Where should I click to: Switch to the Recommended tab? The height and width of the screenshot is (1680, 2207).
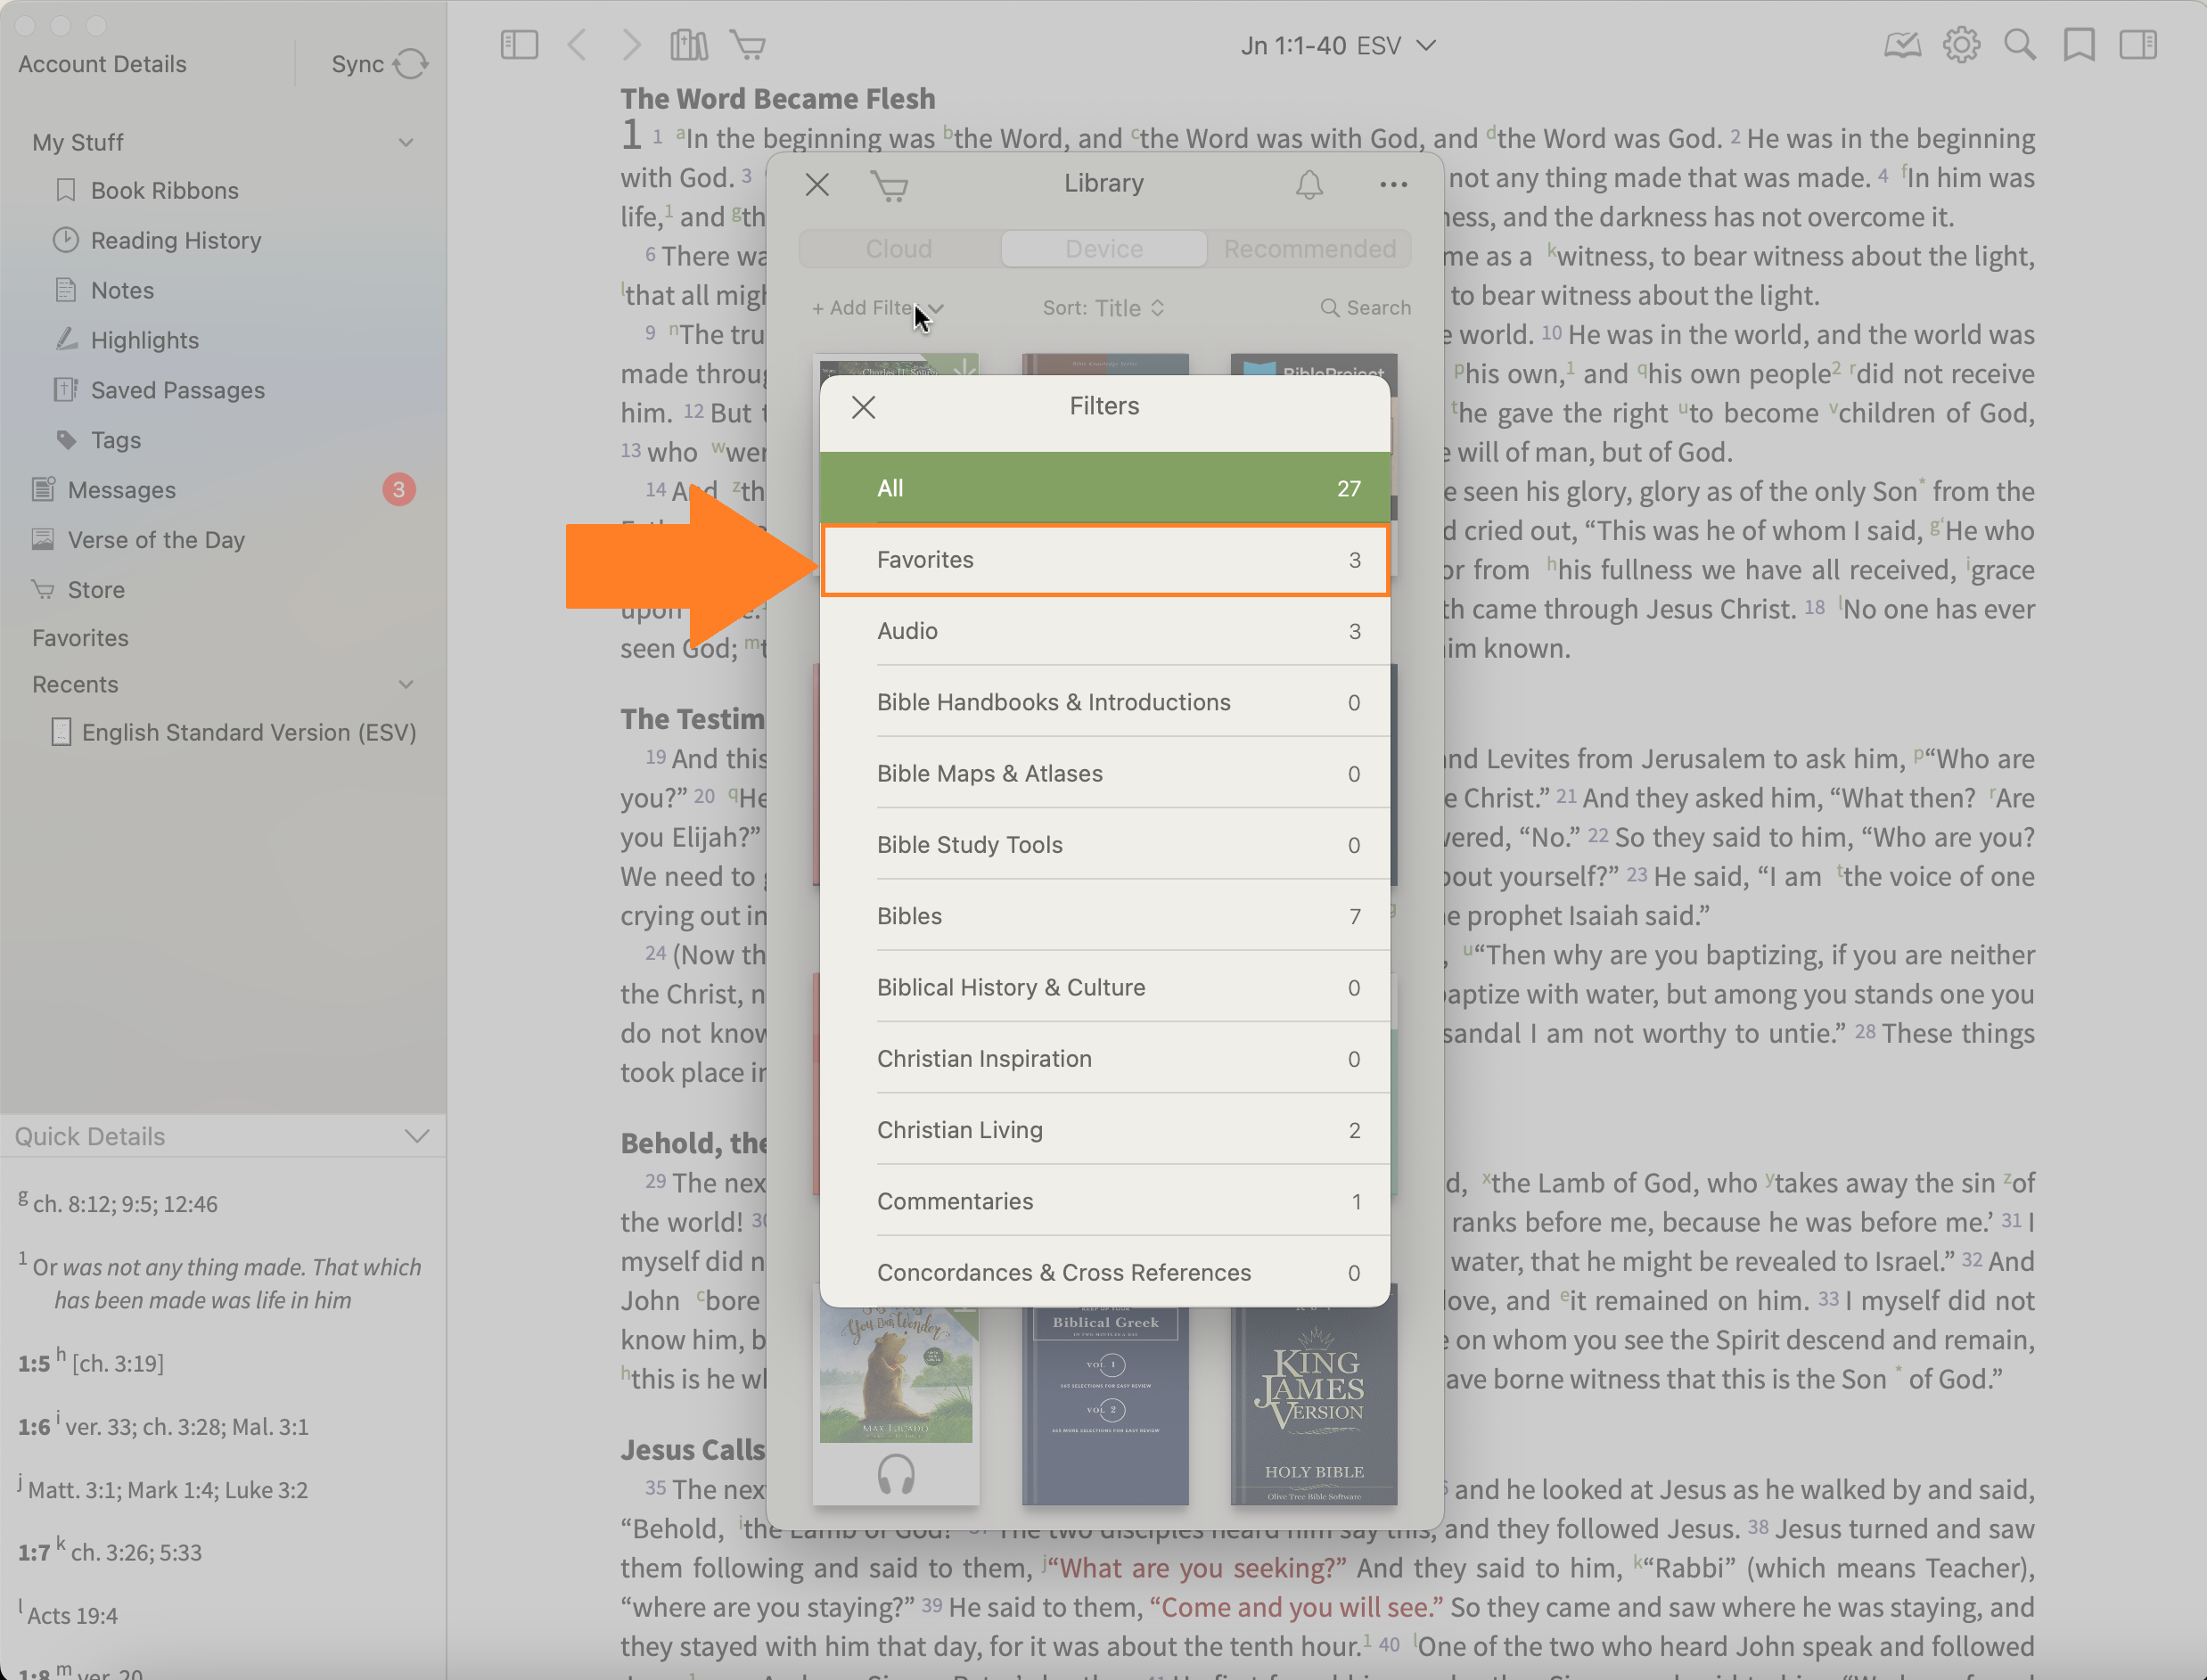click(1309, 249)
